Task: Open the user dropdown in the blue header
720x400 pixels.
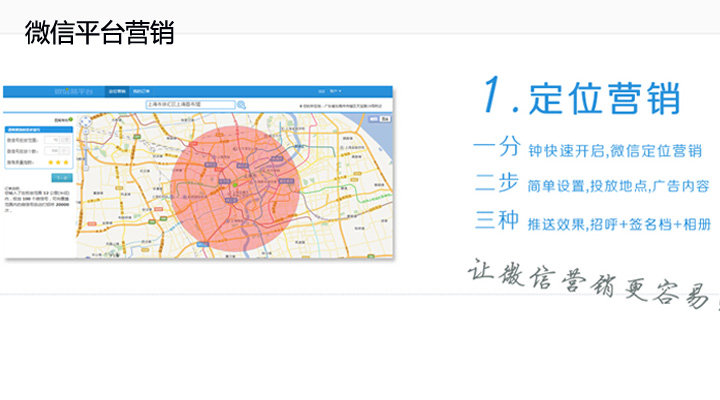Action: click(x=336, y=91)
